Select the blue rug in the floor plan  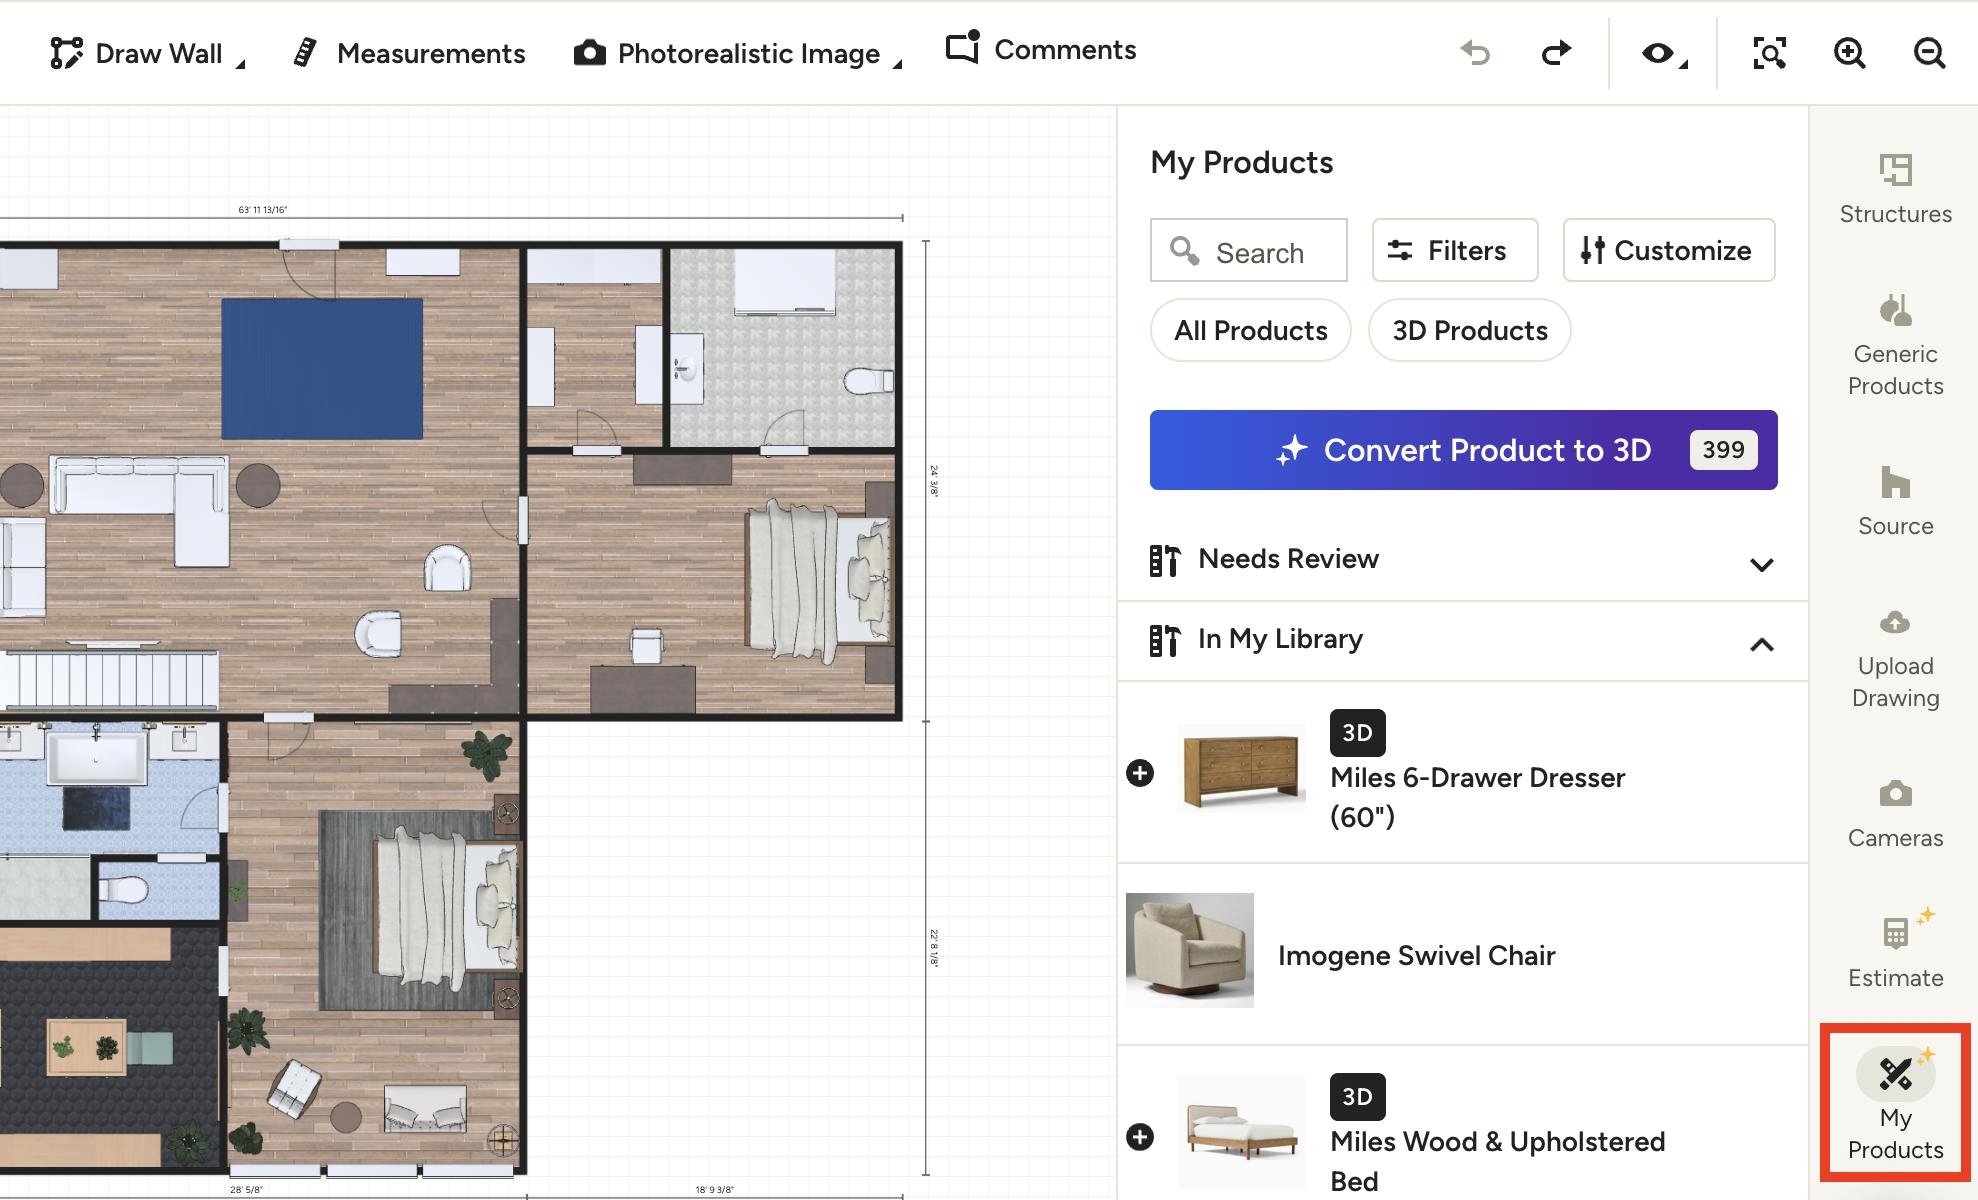pos(322,369)
